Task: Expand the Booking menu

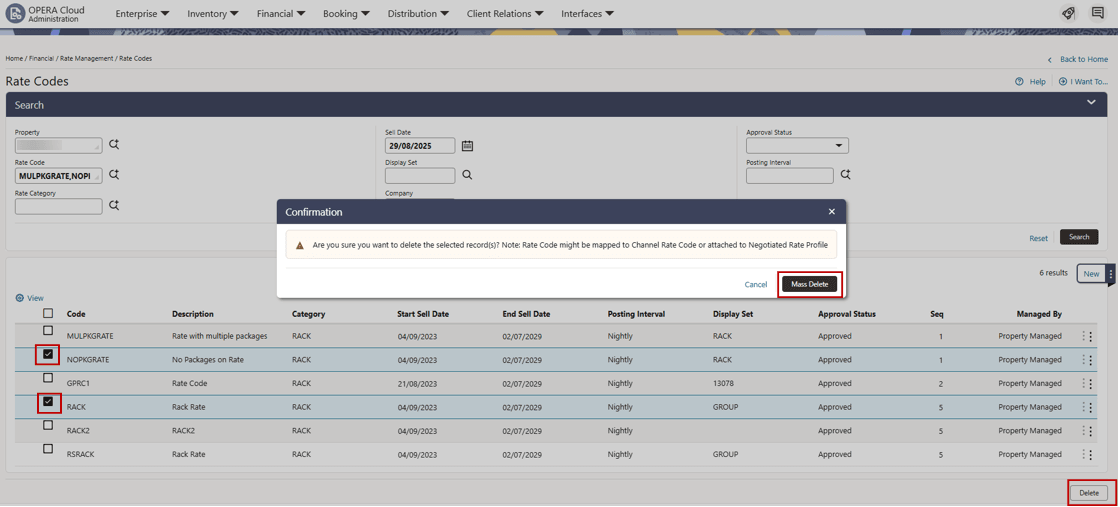Action: coord(346,14)
